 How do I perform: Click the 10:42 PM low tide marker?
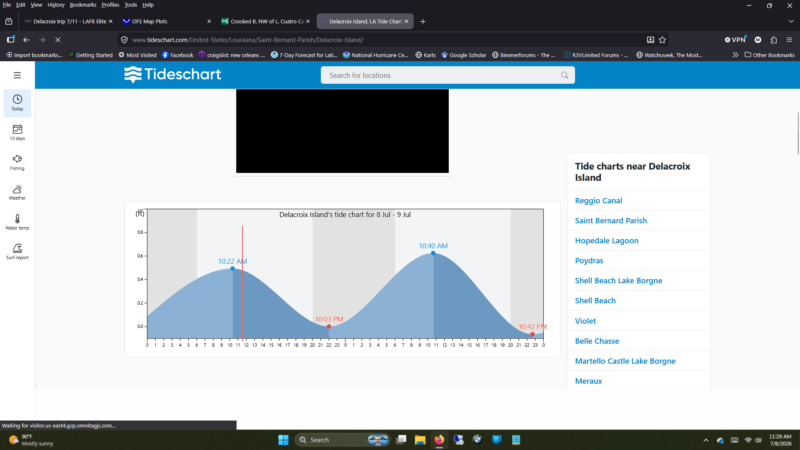pyautogui.click(x=533, y=334)
